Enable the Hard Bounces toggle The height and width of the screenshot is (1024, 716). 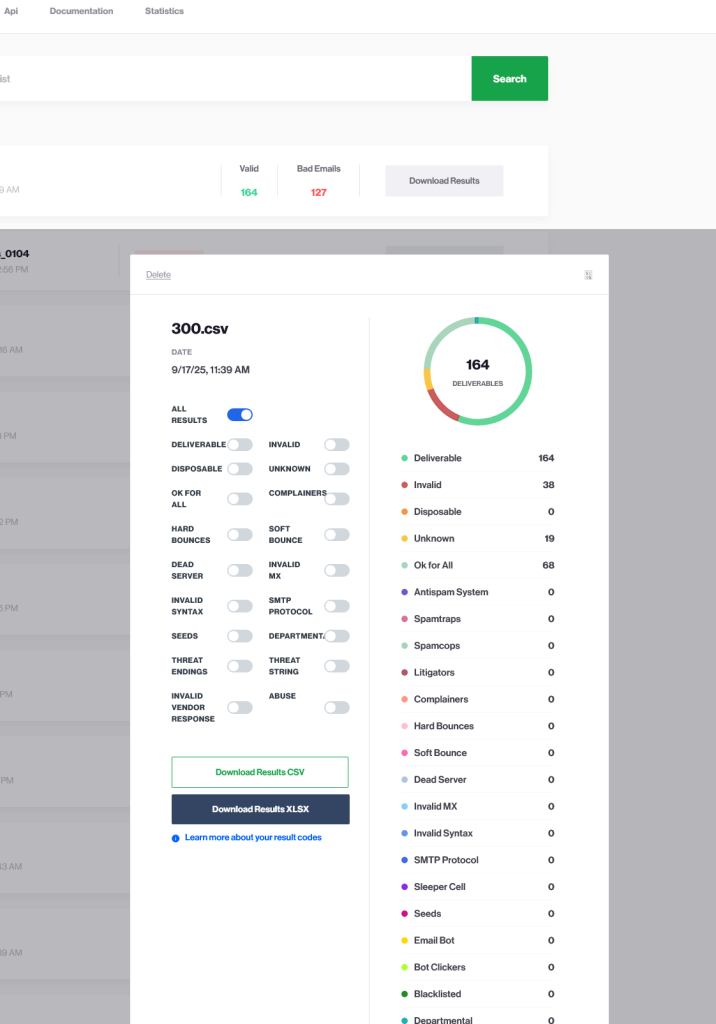240,535
